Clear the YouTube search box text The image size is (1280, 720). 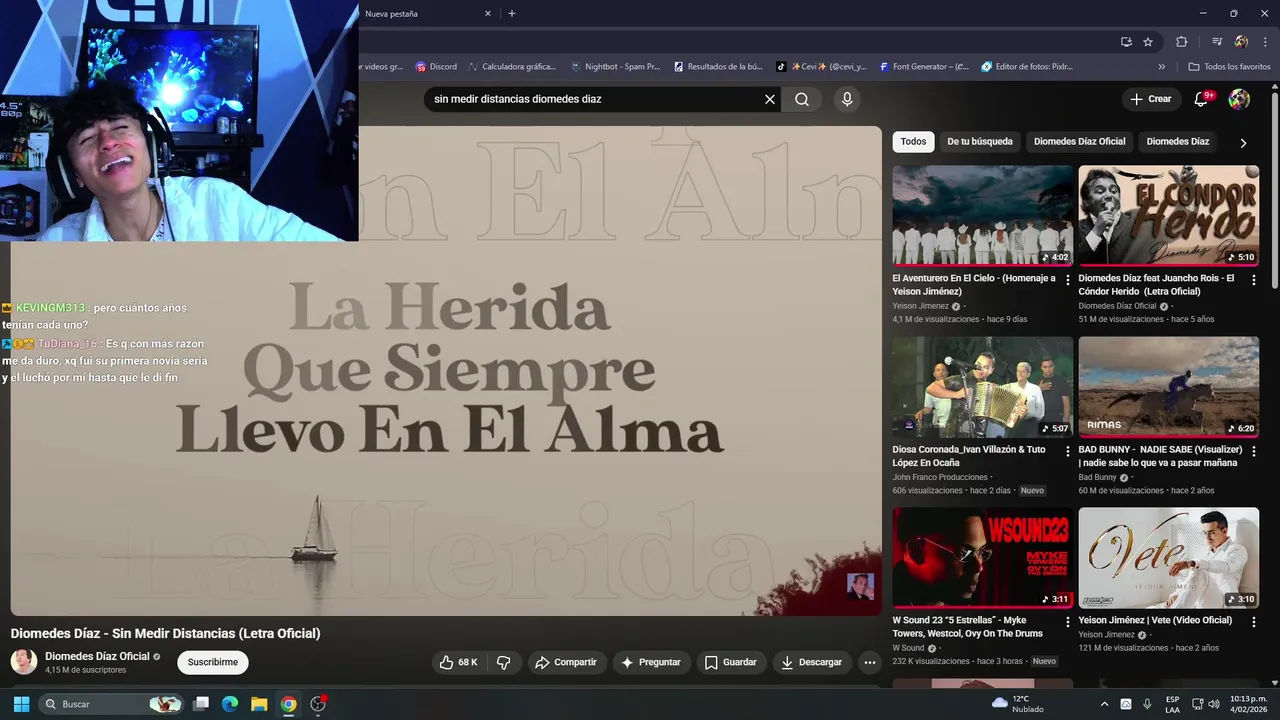(770, 99)
